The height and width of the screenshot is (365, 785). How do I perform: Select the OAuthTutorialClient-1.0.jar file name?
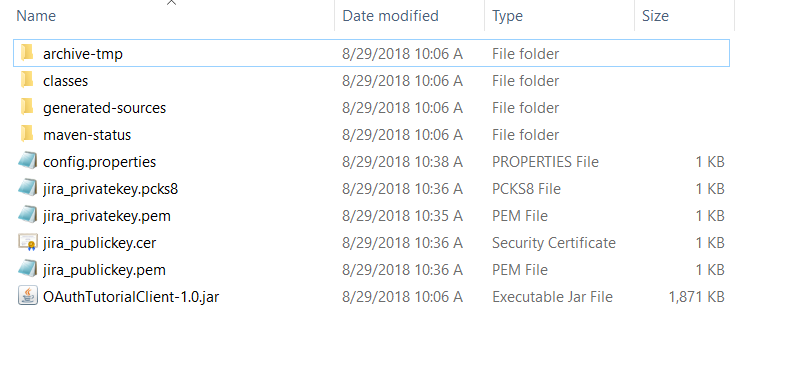pyautogui.click(x=131, y=297)
